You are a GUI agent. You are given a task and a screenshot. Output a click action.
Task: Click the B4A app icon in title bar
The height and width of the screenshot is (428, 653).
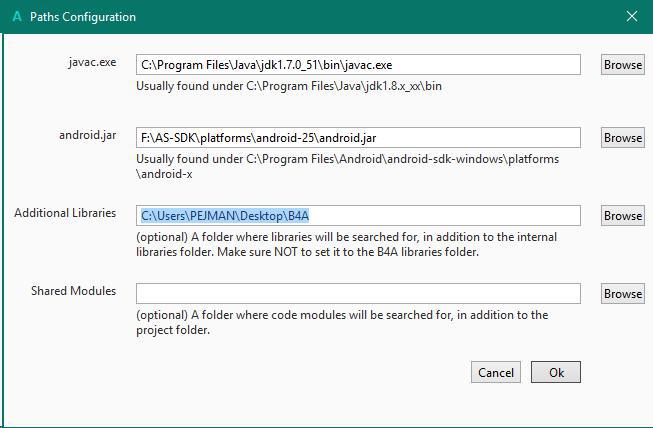coord(16,17)
